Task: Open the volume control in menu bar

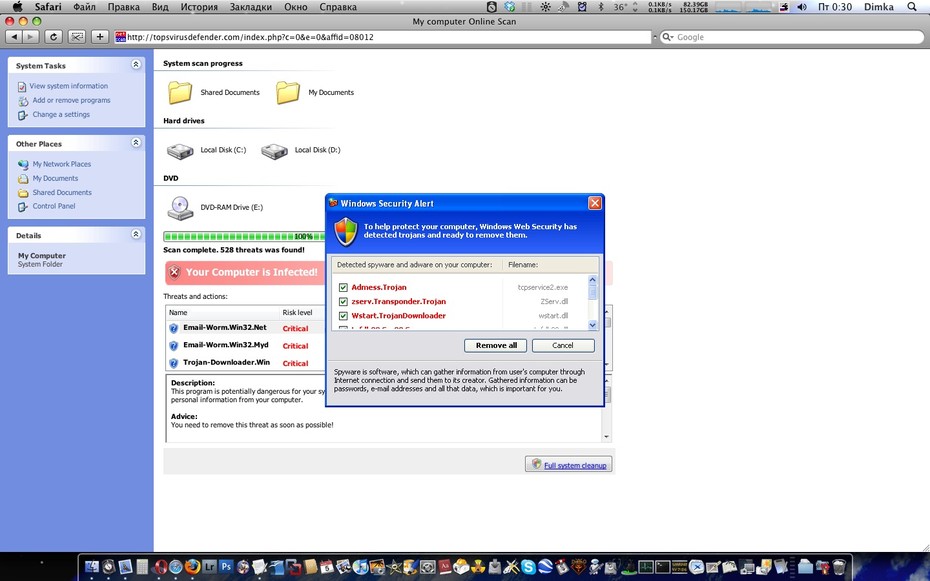Action: (x=802, y=7)
